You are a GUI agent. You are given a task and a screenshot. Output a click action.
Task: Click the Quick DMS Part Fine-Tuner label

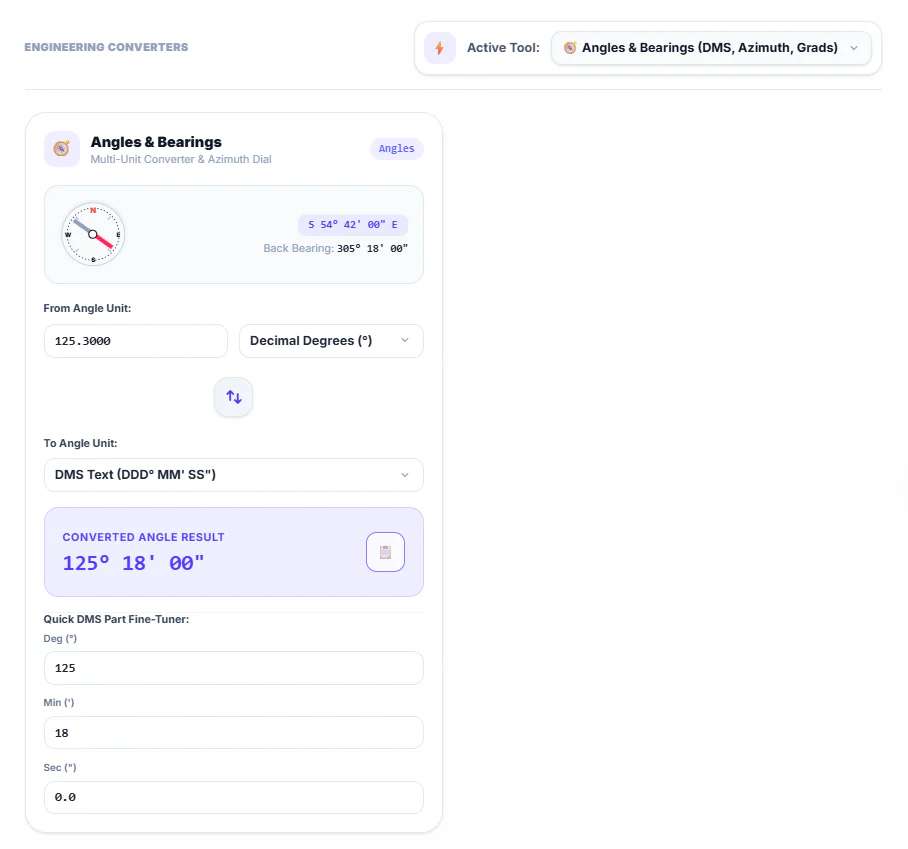point(116,620)
